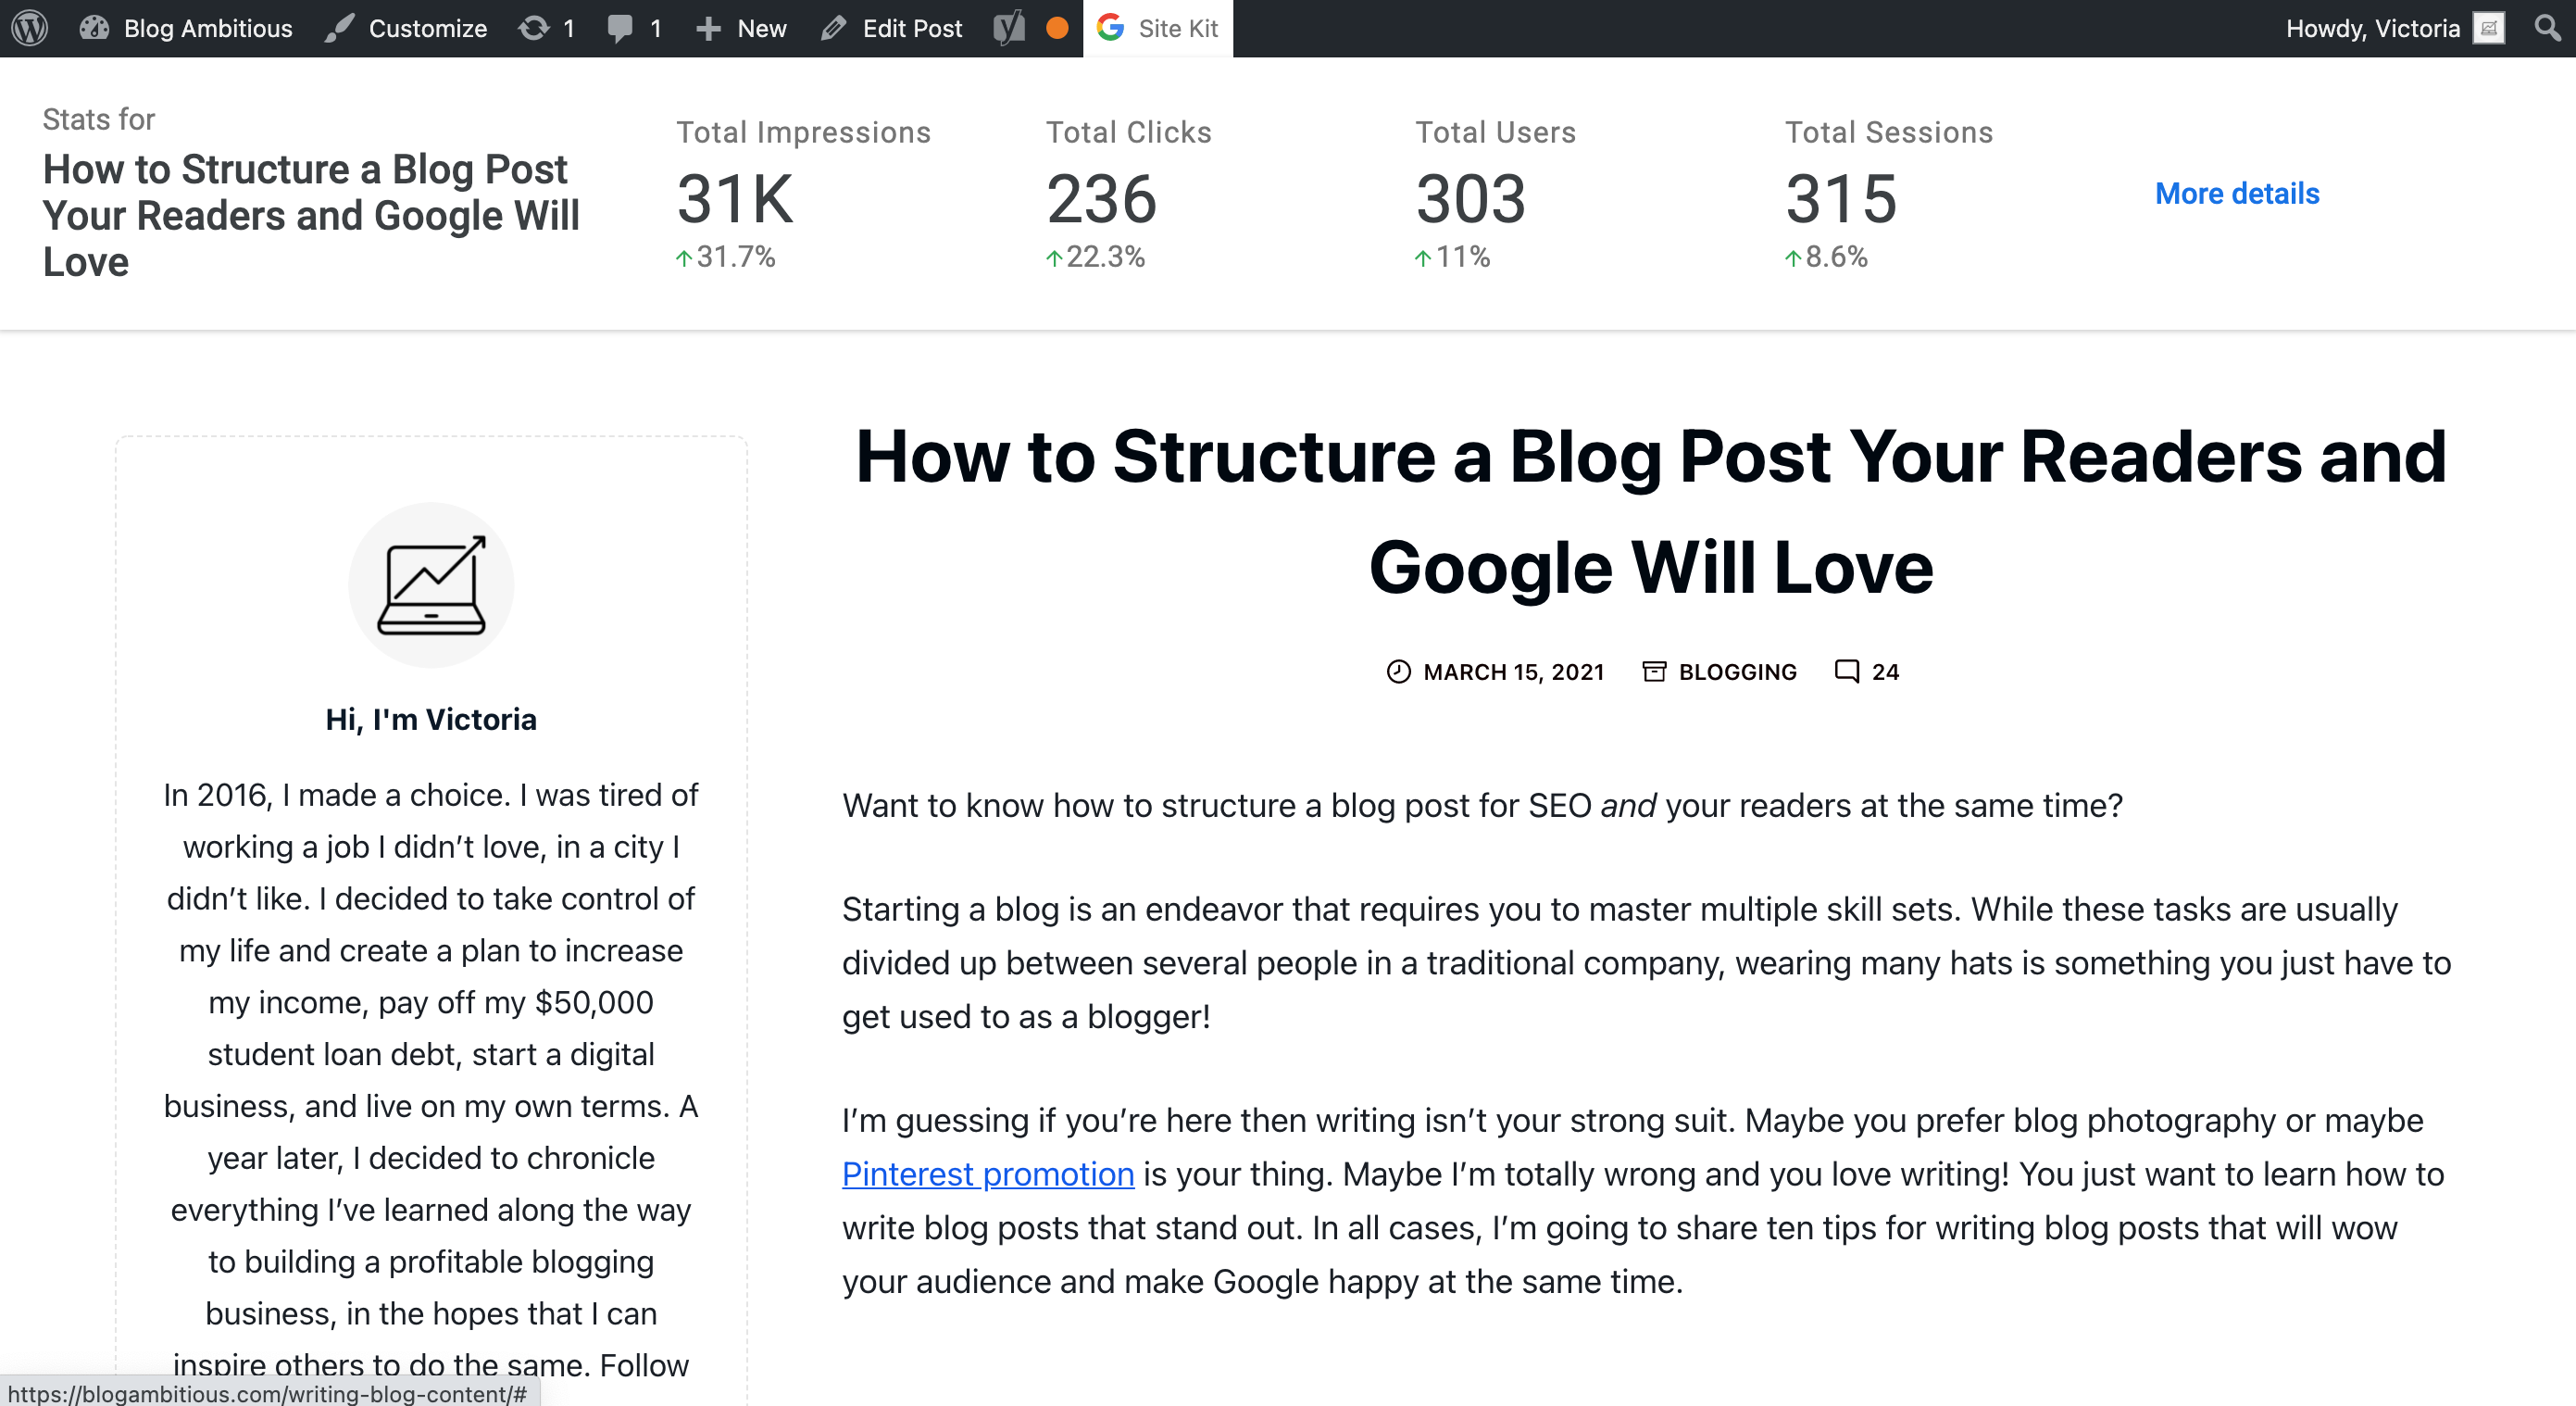Image resolution: width=2576 pixels, height=1406 pixels.
Task: Click the BLOGGING category link
Action: (x=1737, y=672)
